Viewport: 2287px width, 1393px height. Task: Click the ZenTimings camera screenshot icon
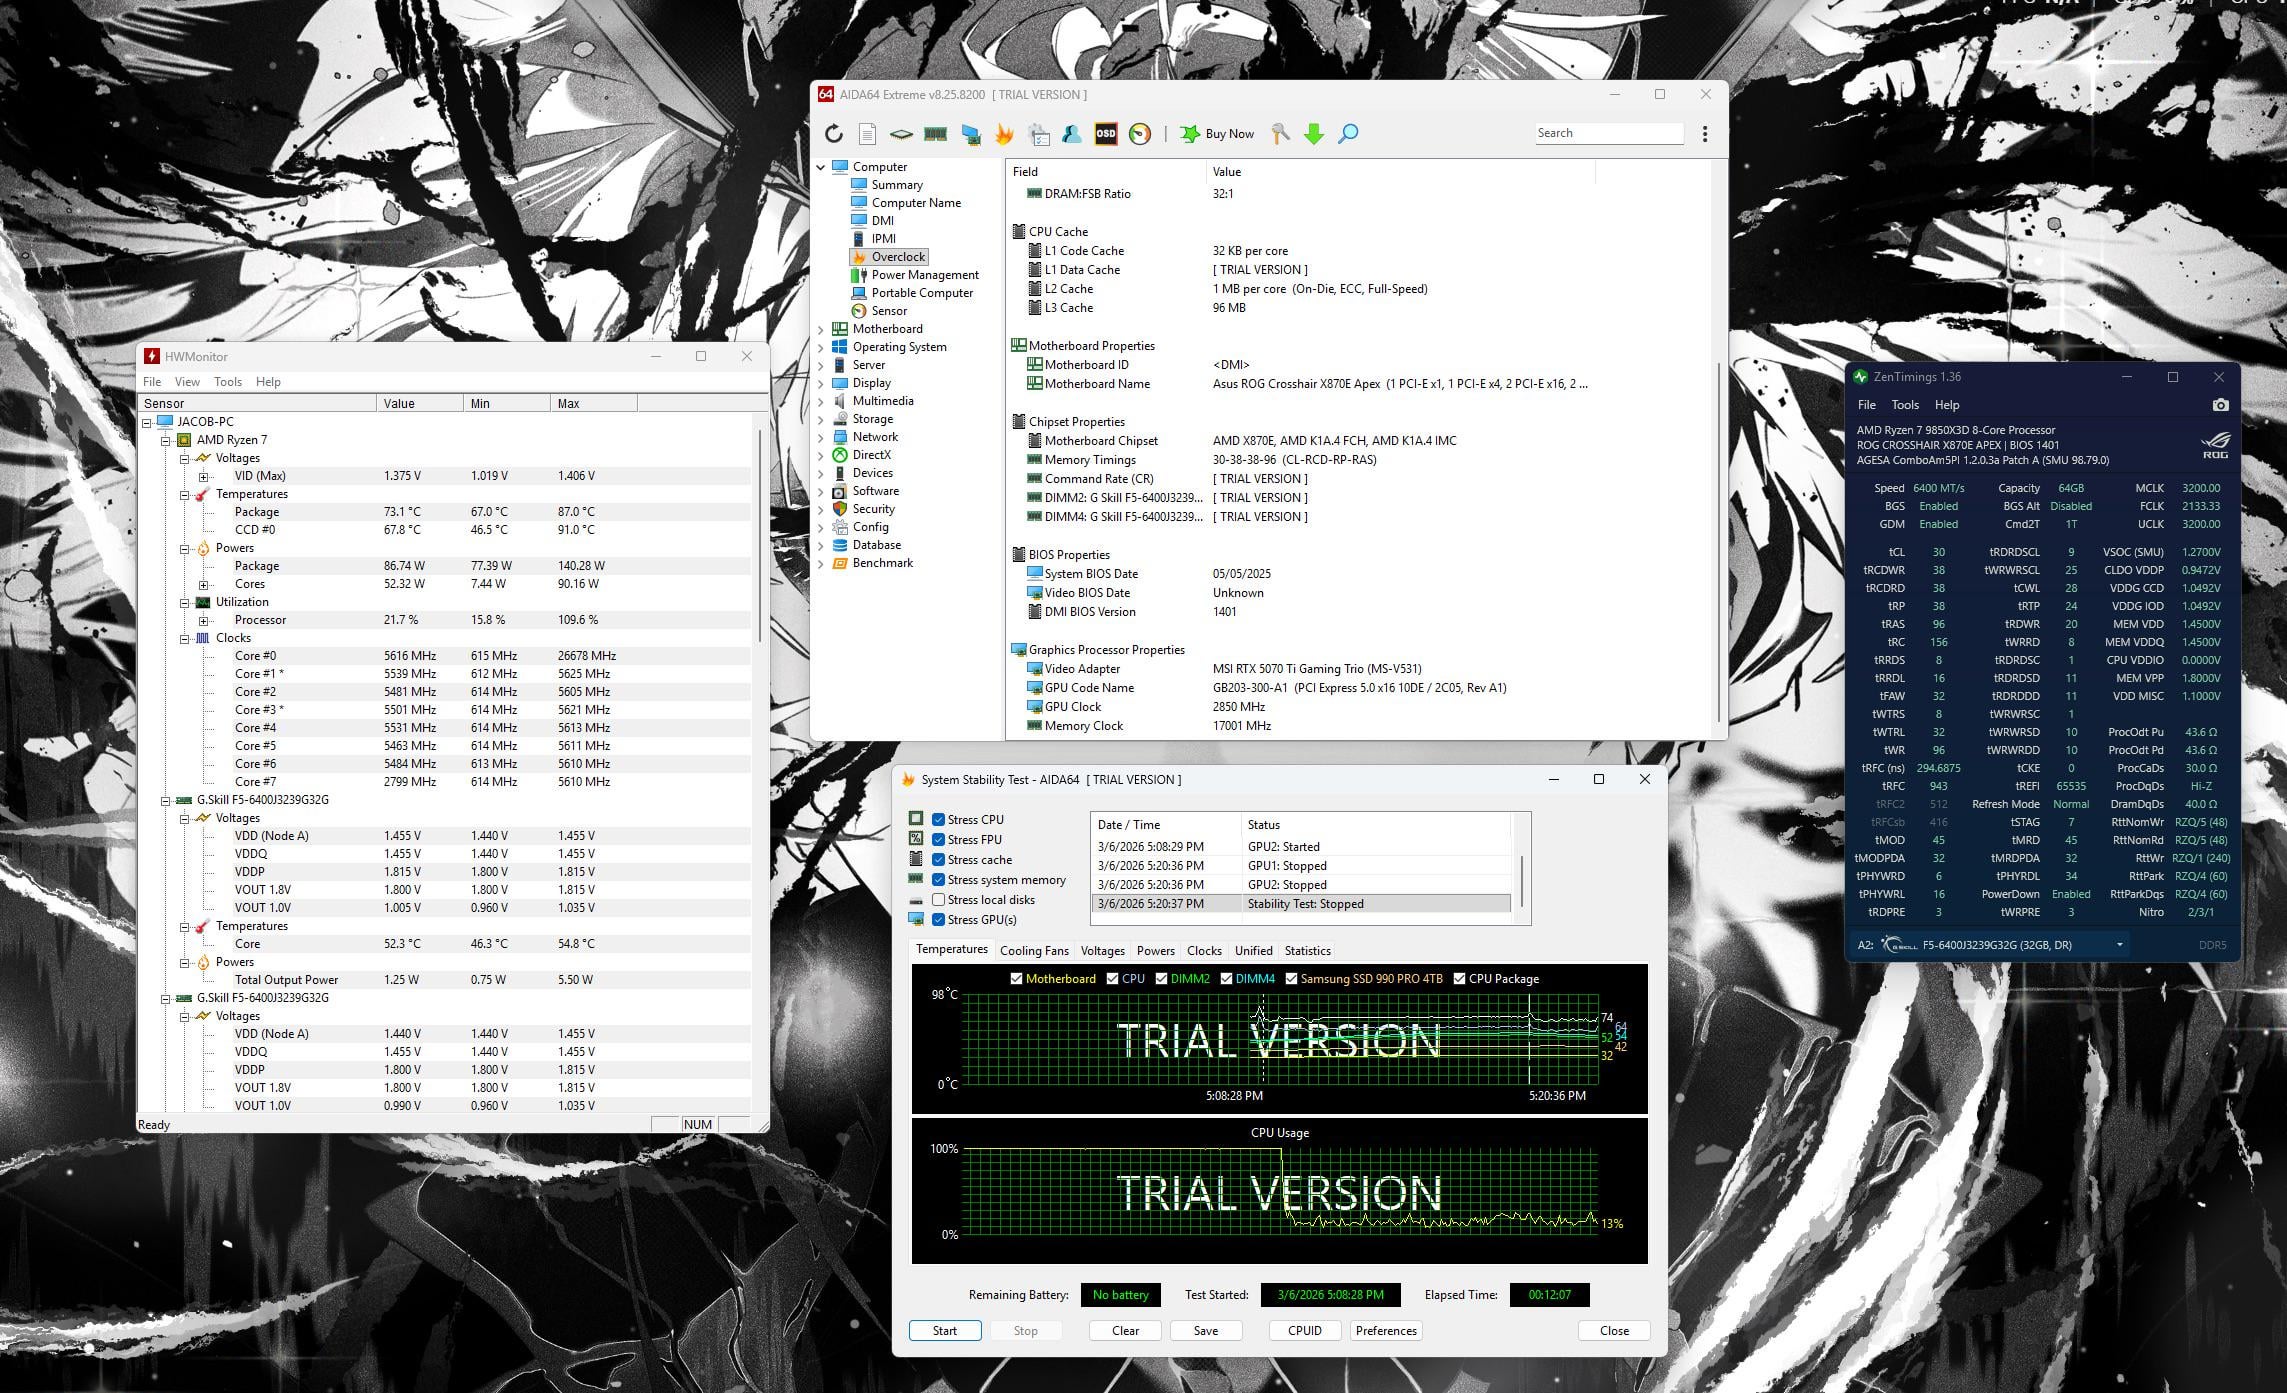tap(2220, 405)
